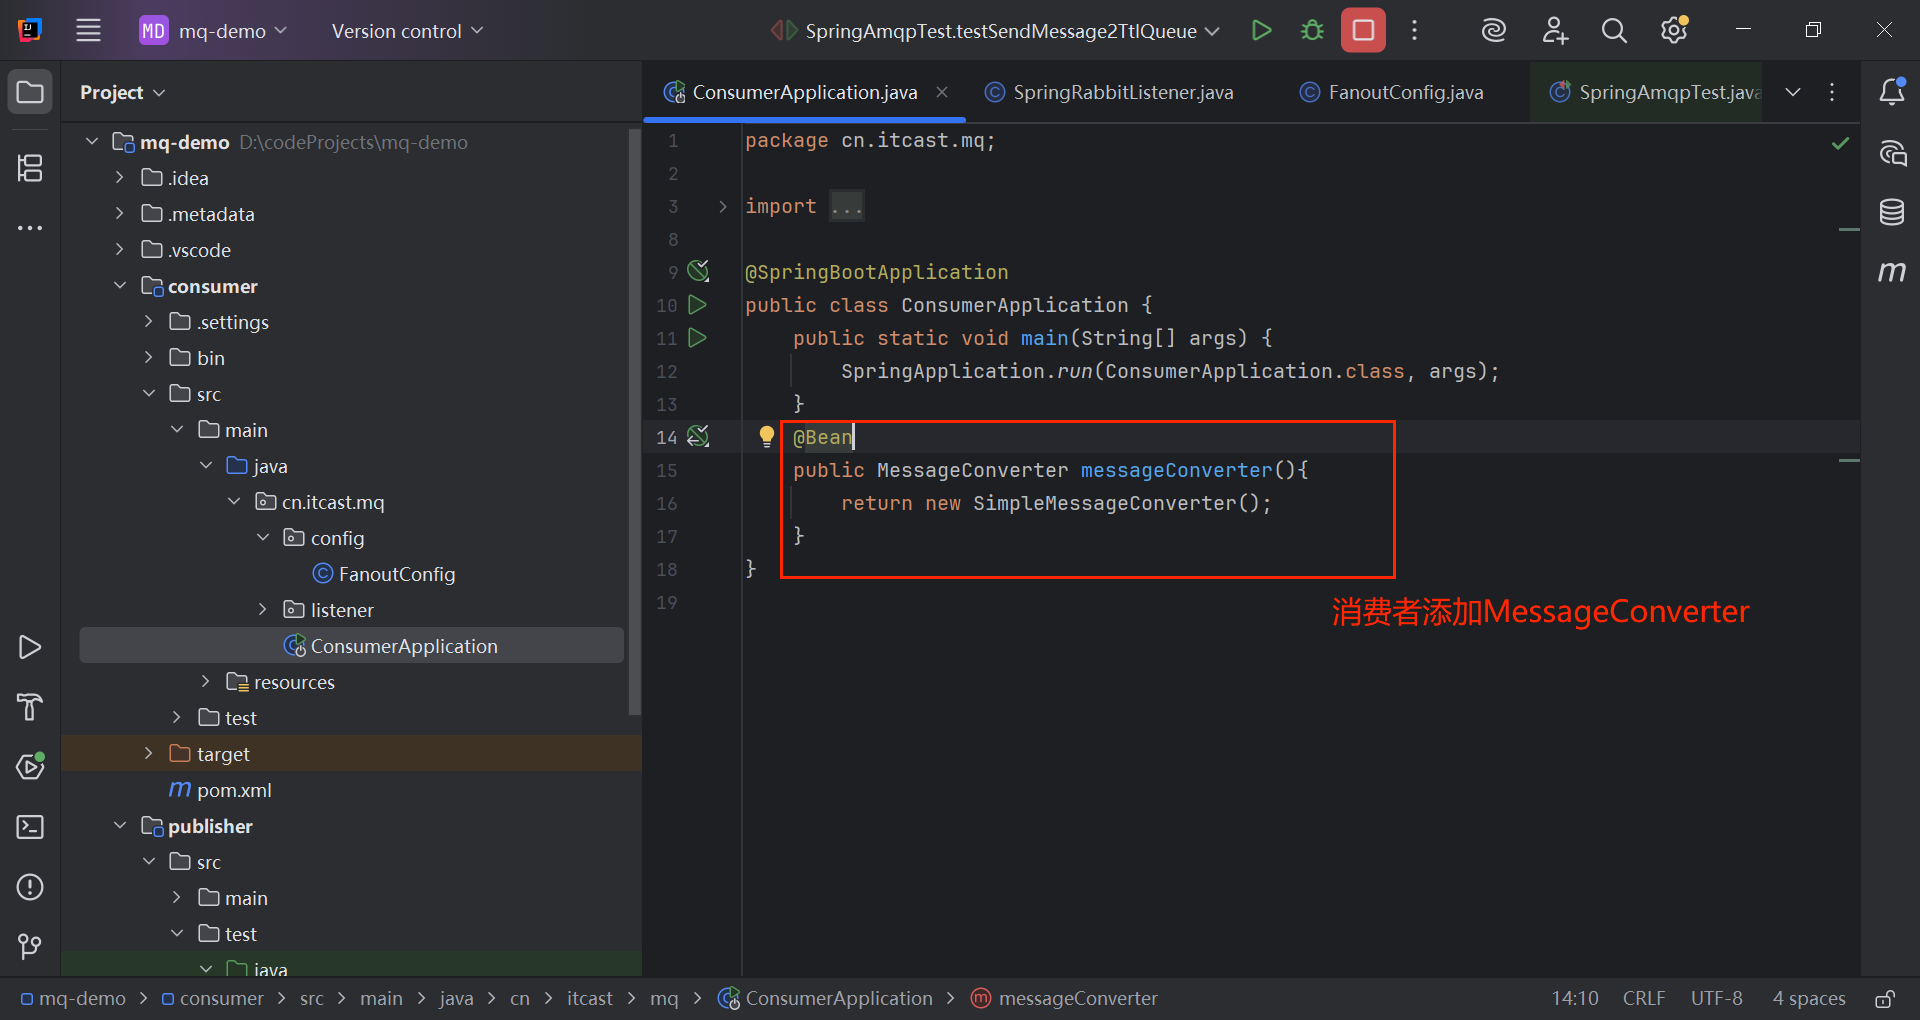Image resolution: width=1920 pixels, height=1020 pixels.
Task: Click the run gutter icon on line 11
Action: tap(698, 337)
